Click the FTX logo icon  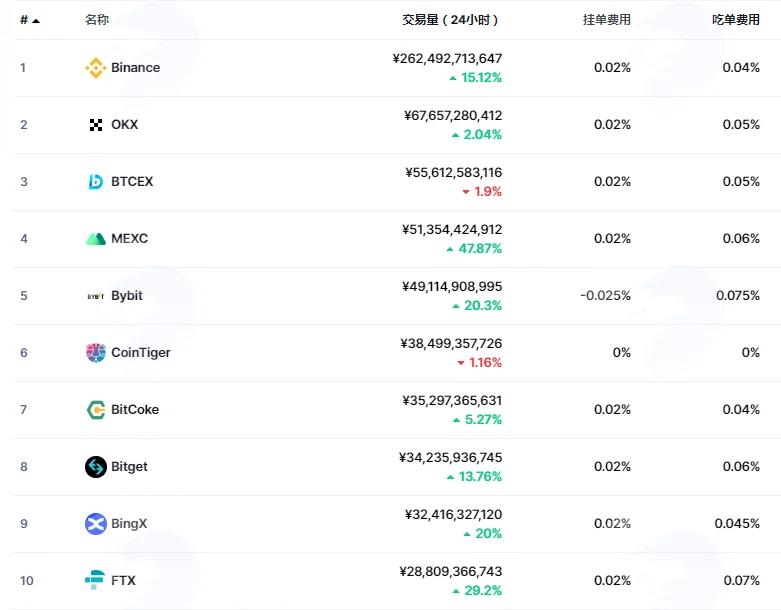pos(95,580)
